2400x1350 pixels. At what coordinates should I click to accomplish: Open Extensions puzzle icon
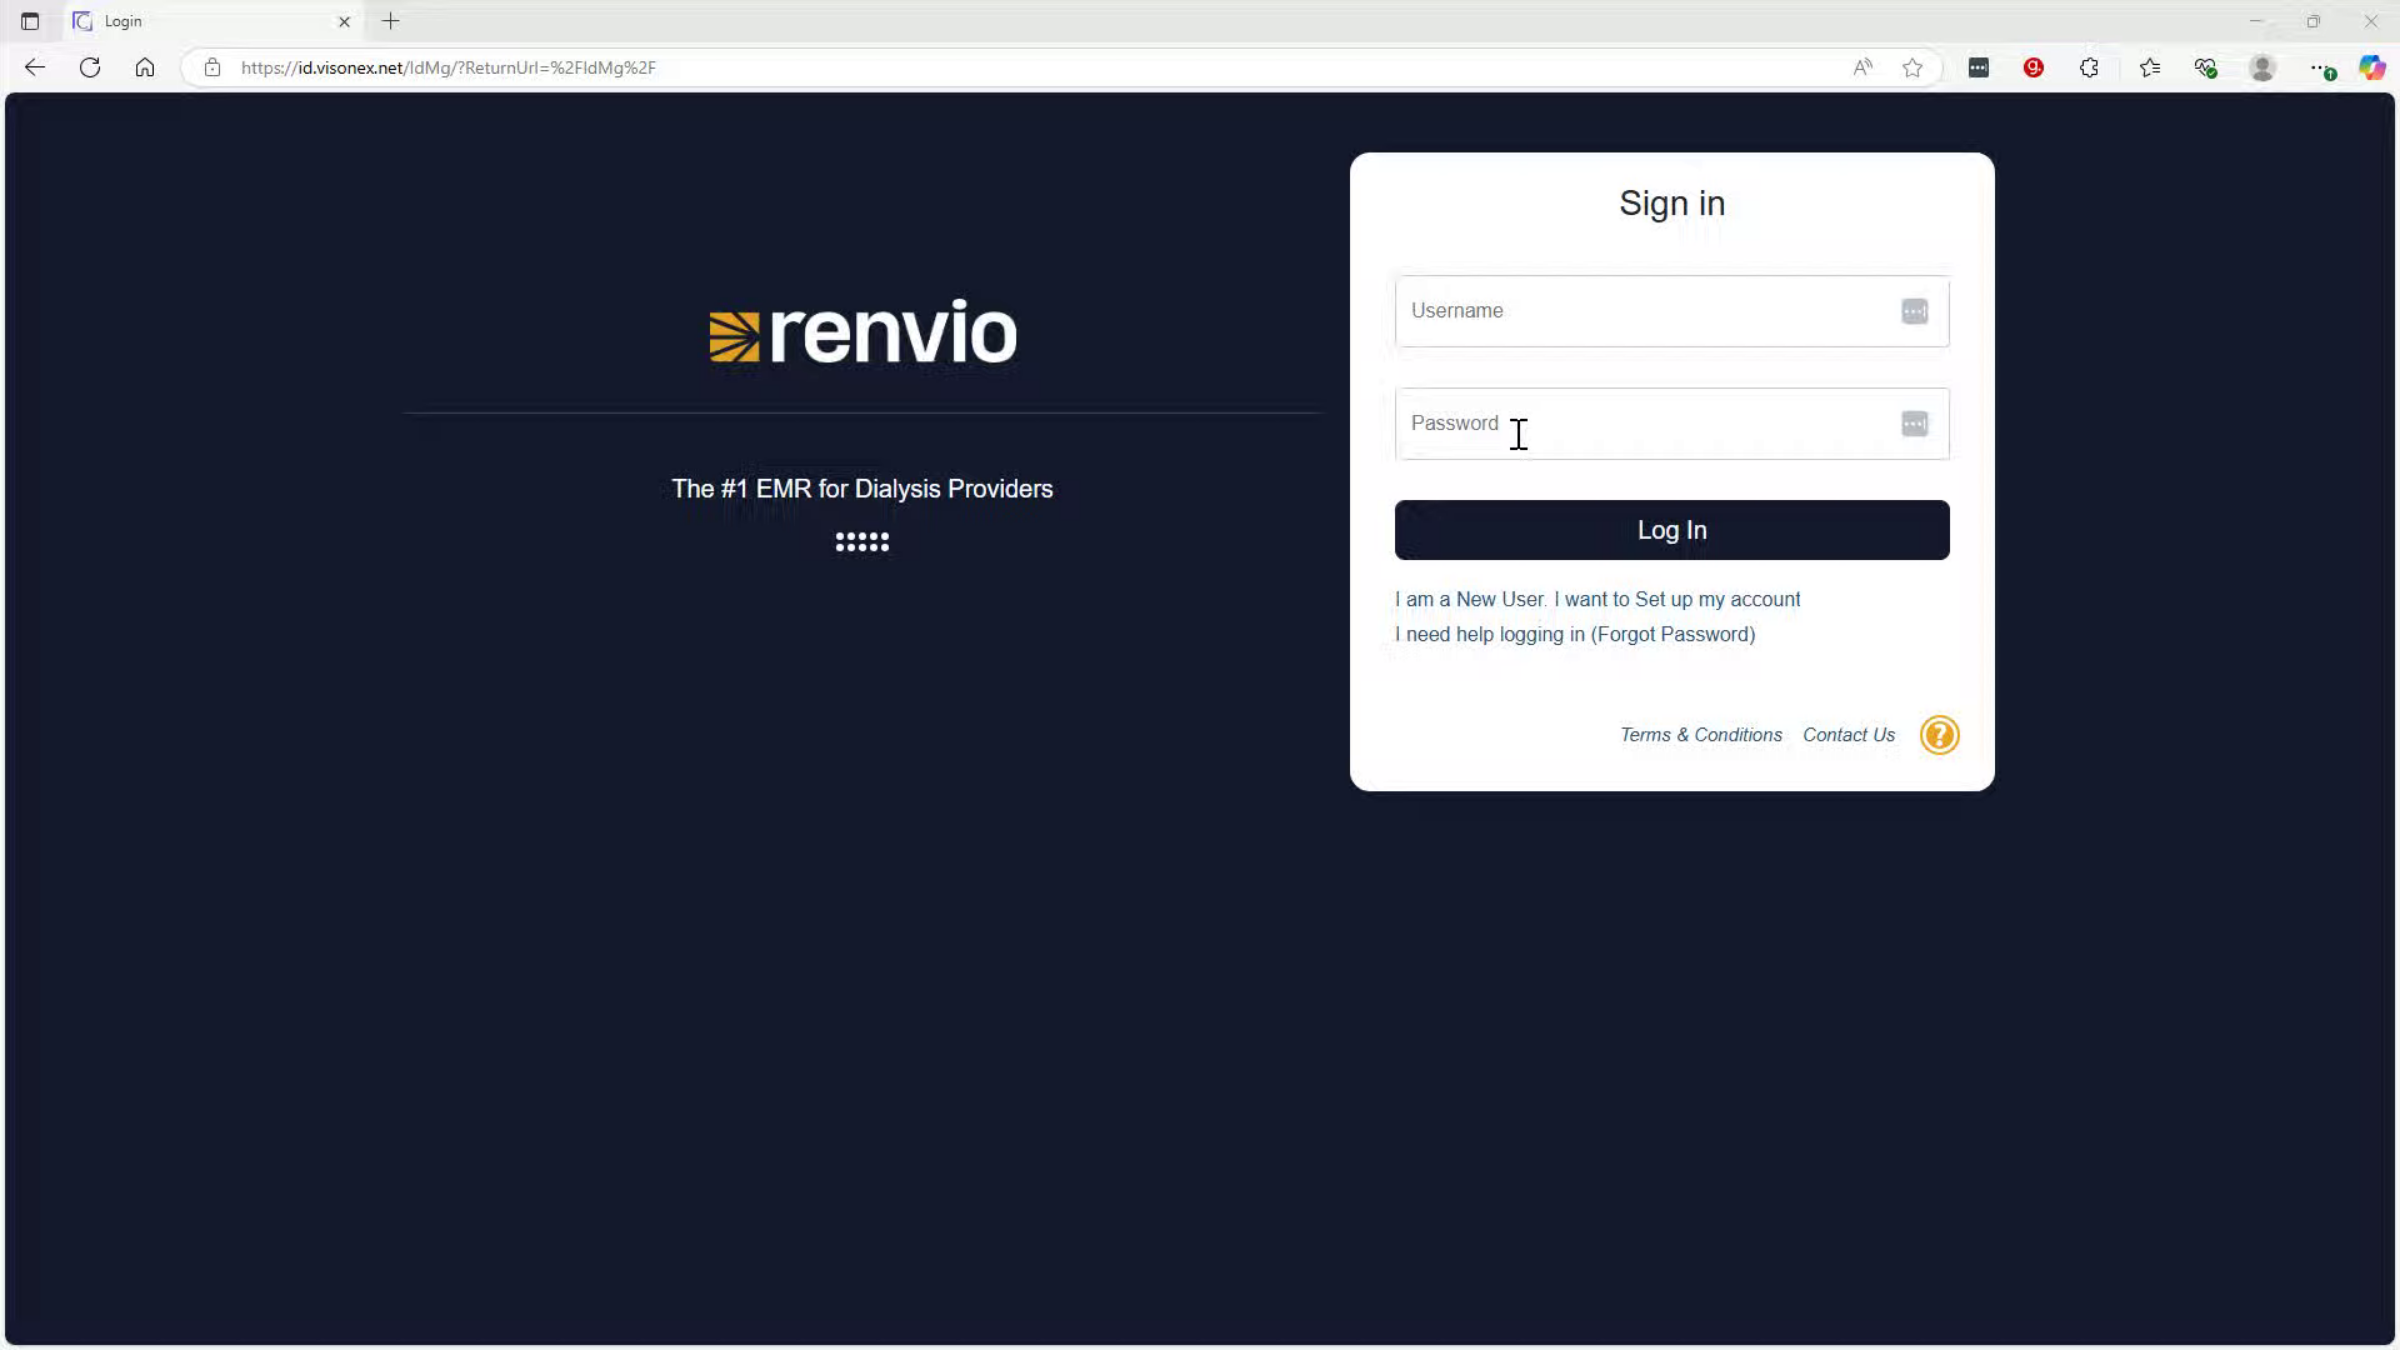(x=2089, y=67)
